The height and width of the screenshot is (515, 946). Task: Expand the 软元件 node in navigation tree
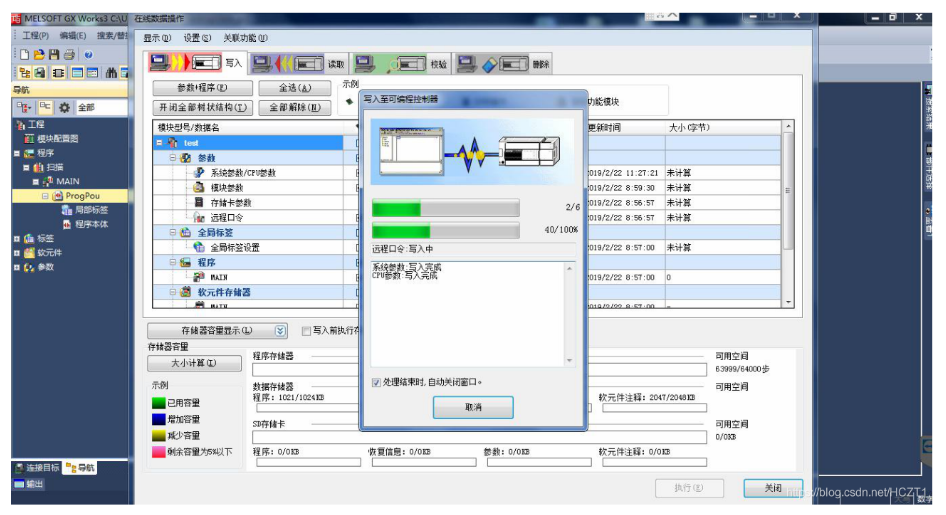(x=17, y=253)
